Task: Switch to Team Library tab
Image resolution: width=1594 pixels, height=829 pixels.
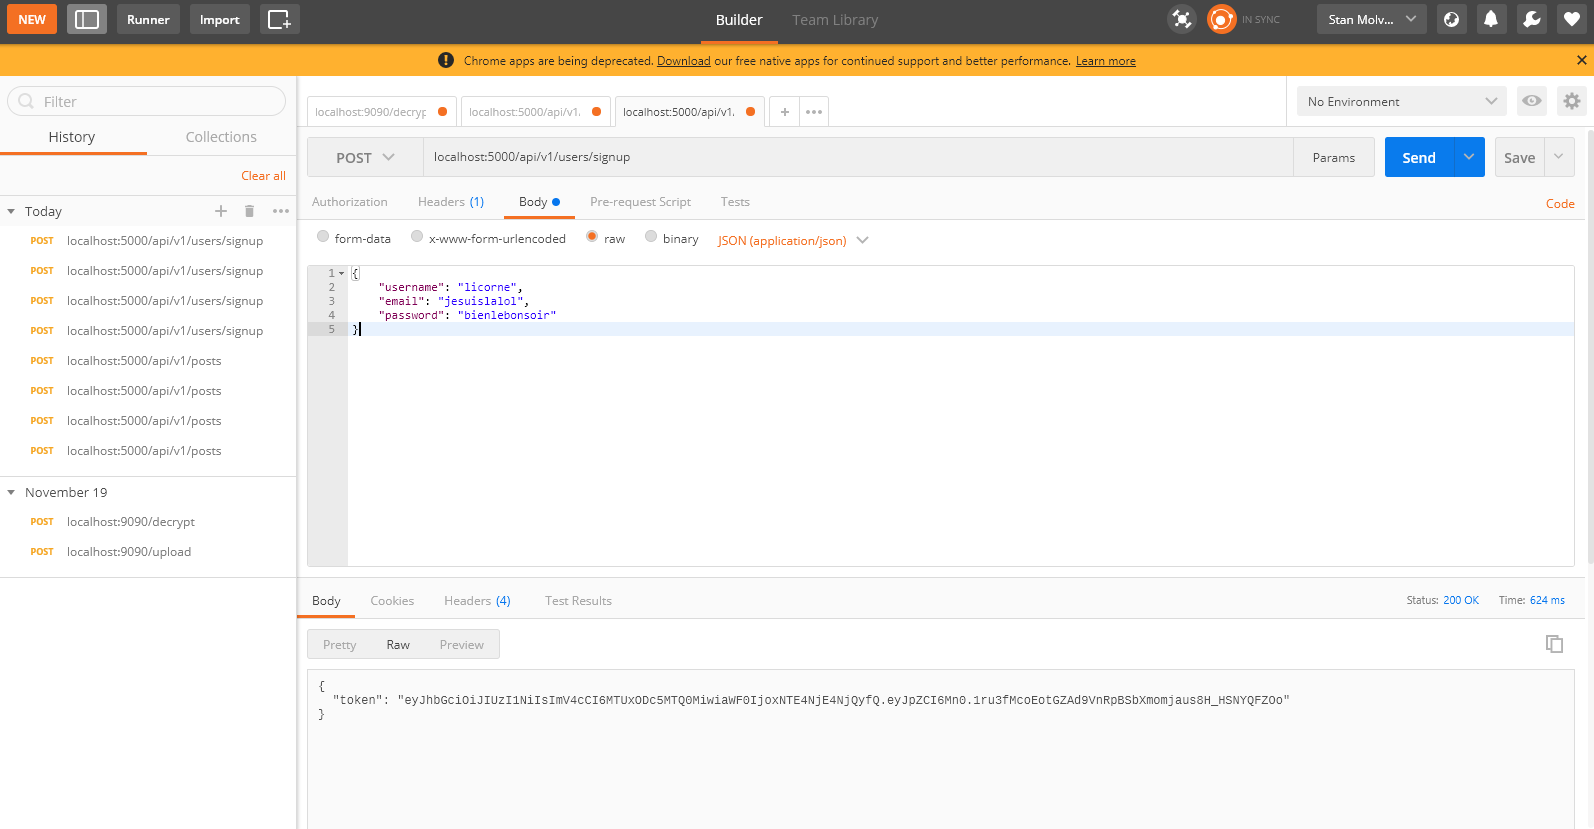Action: [x=835, y=20]
